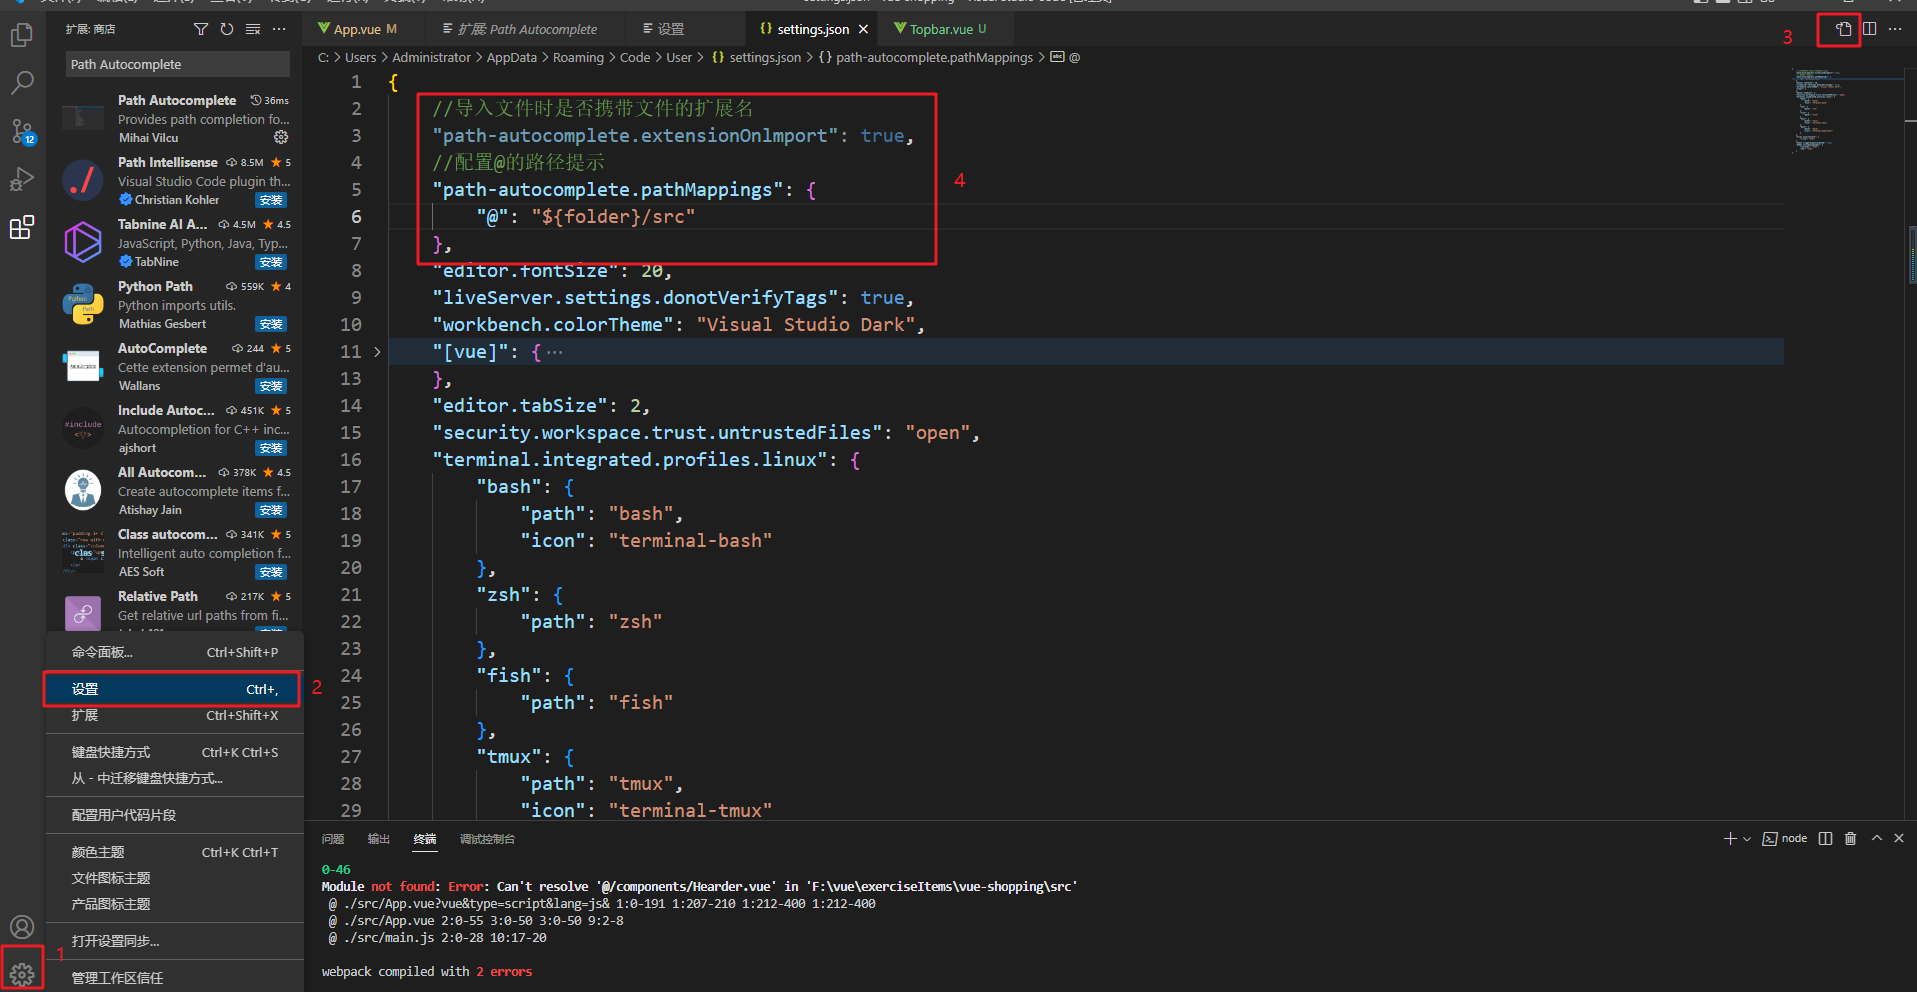Screen dimensions: 1917x992
Task: Switch to the 调试控制台 panel tab
Action: [x=487, y=839]
